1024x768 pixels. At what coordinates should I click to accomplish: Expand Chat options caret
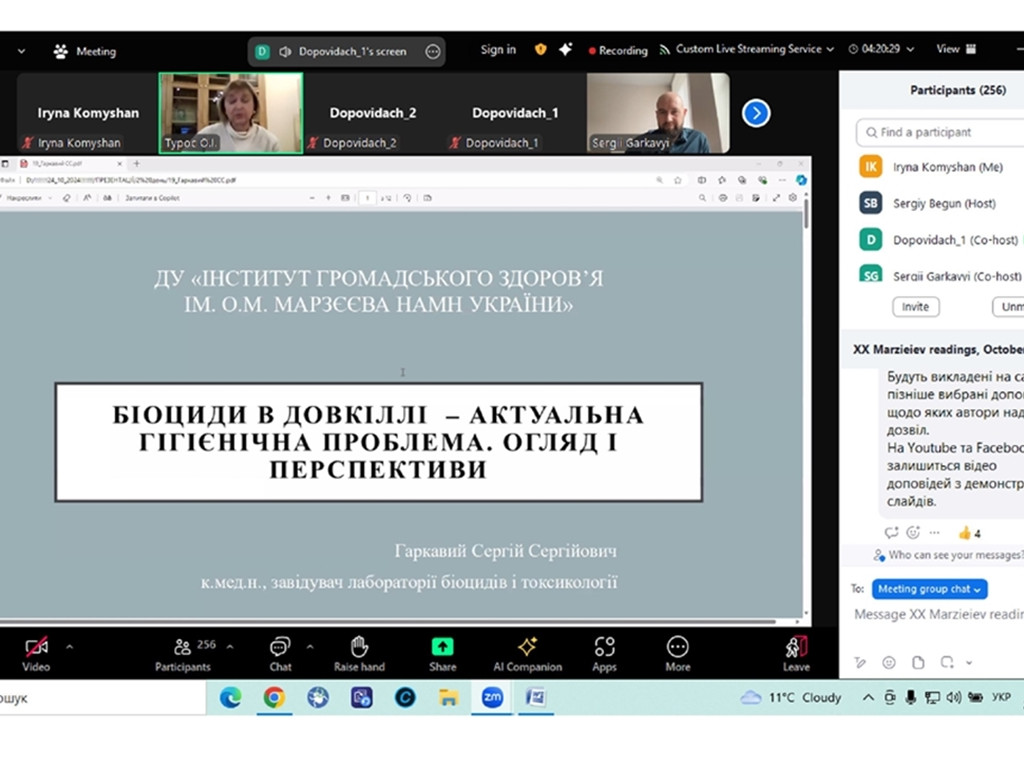click(310, 647)
